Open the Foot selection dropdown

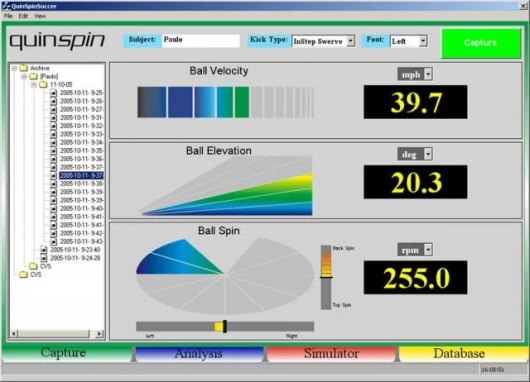tap(423, 41)
